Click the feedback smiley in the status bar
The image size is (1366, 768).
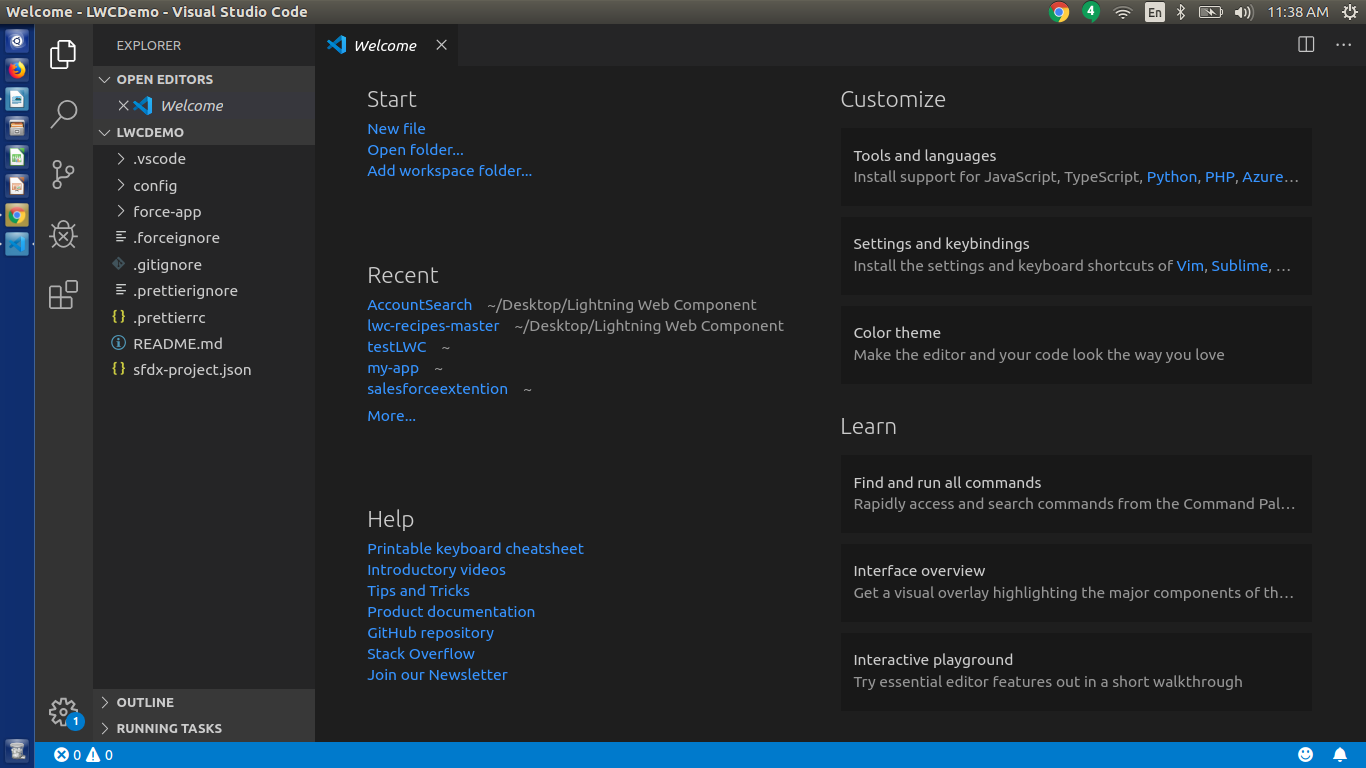coord(1305,754)
